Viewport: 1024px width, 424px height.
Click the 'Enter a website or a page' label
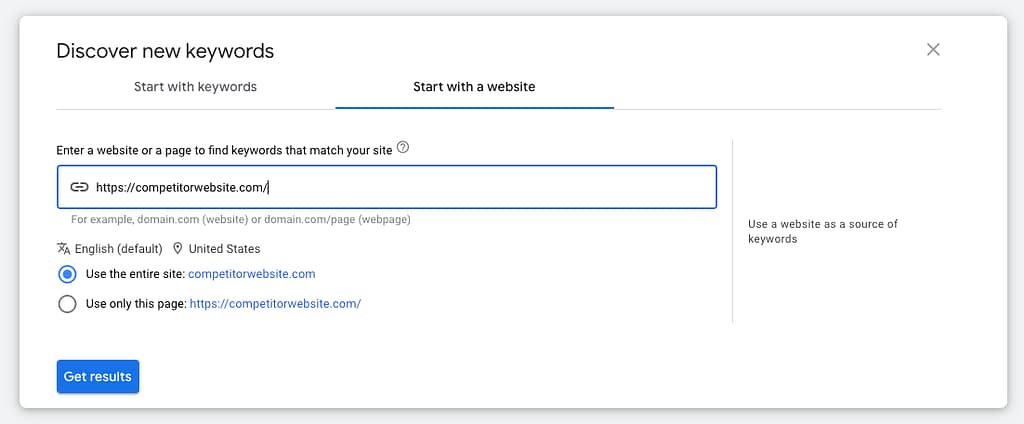tap(225, 150)
